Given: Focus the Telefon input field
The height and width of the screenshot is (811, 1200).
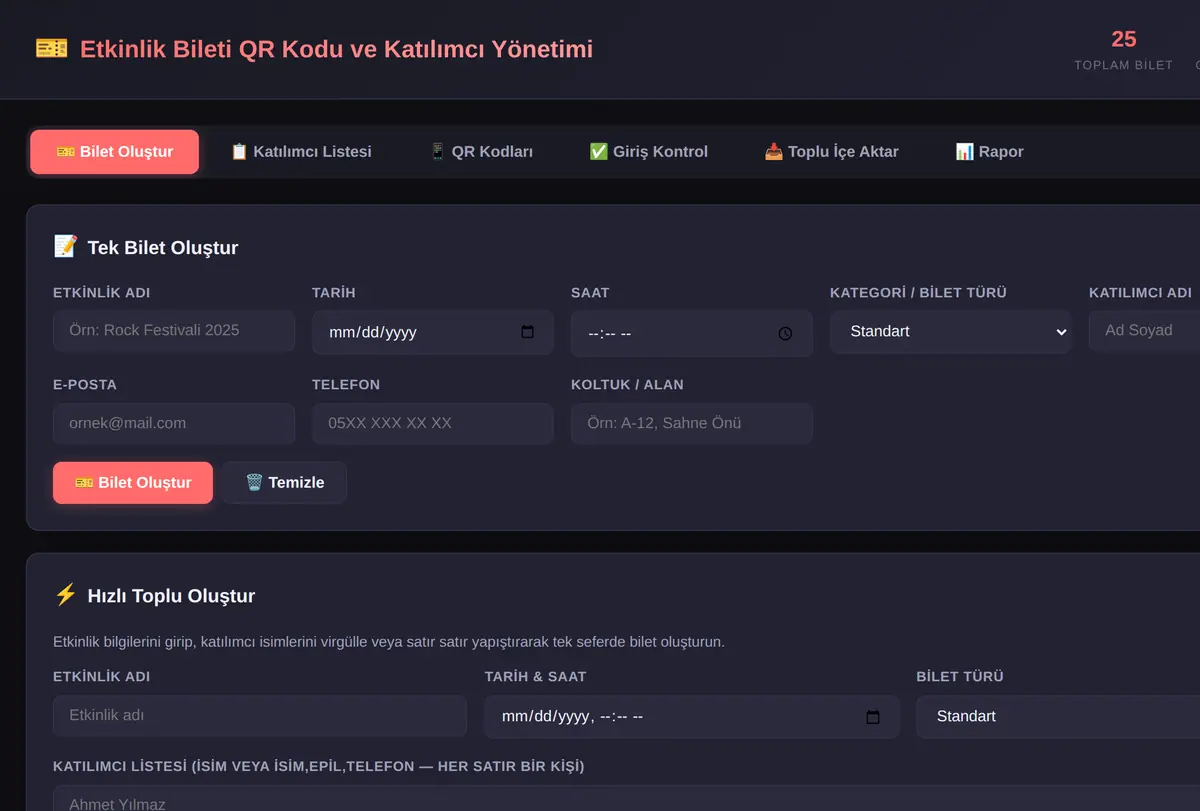Looking at the screenshot, I should (433, 424).
